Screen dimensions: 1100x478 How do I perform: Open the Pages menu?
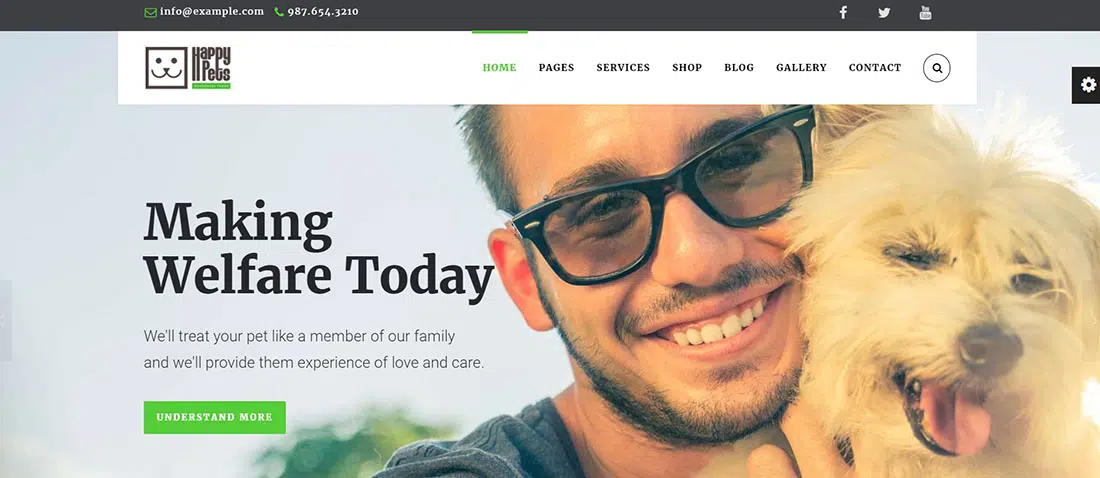[556, 68]
